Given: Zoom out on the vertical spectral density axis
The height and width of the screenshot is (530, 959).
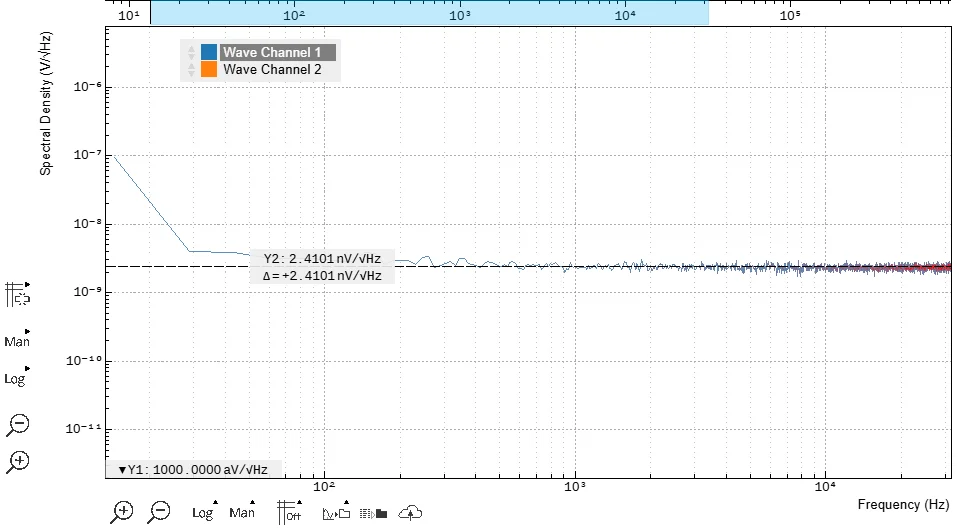Looking at the screenshot, I should [18, 425].
